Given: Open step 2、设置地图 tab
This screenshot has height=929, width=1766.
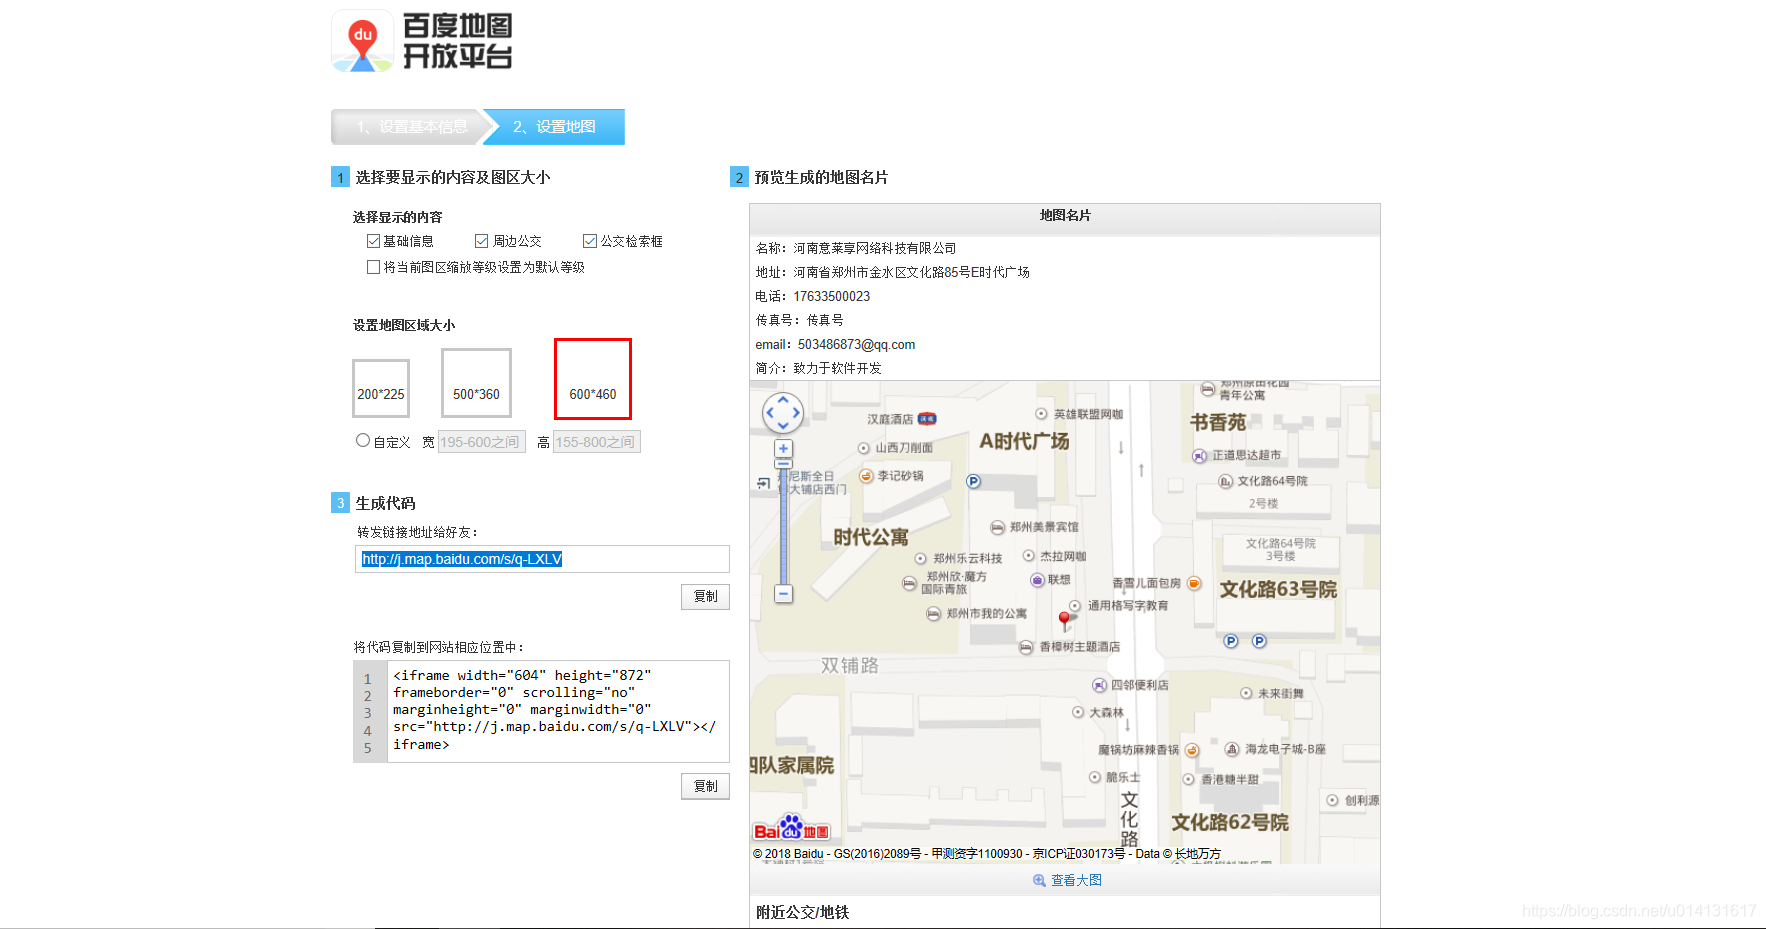Looking at the screenshot, I should pos(554,127).
